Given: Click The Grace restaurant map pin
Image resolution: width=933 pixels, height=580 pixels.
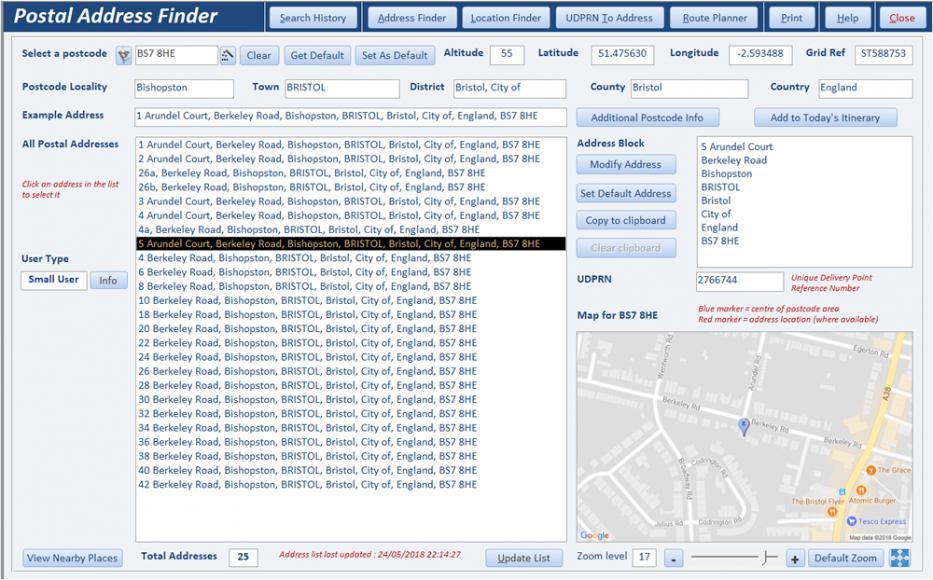Looking at the screenshot, I should click(x=871, y=470).
